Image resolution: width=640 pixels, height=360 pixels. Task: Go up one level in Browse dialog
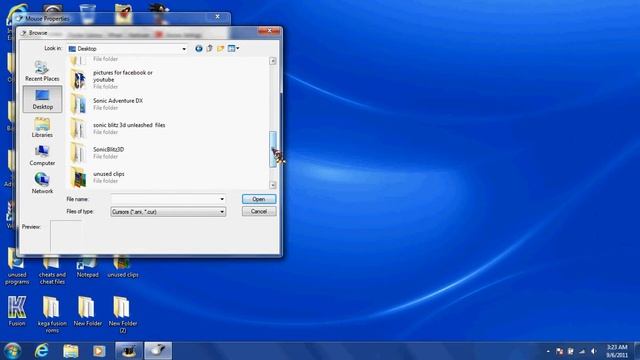[209, 49]
